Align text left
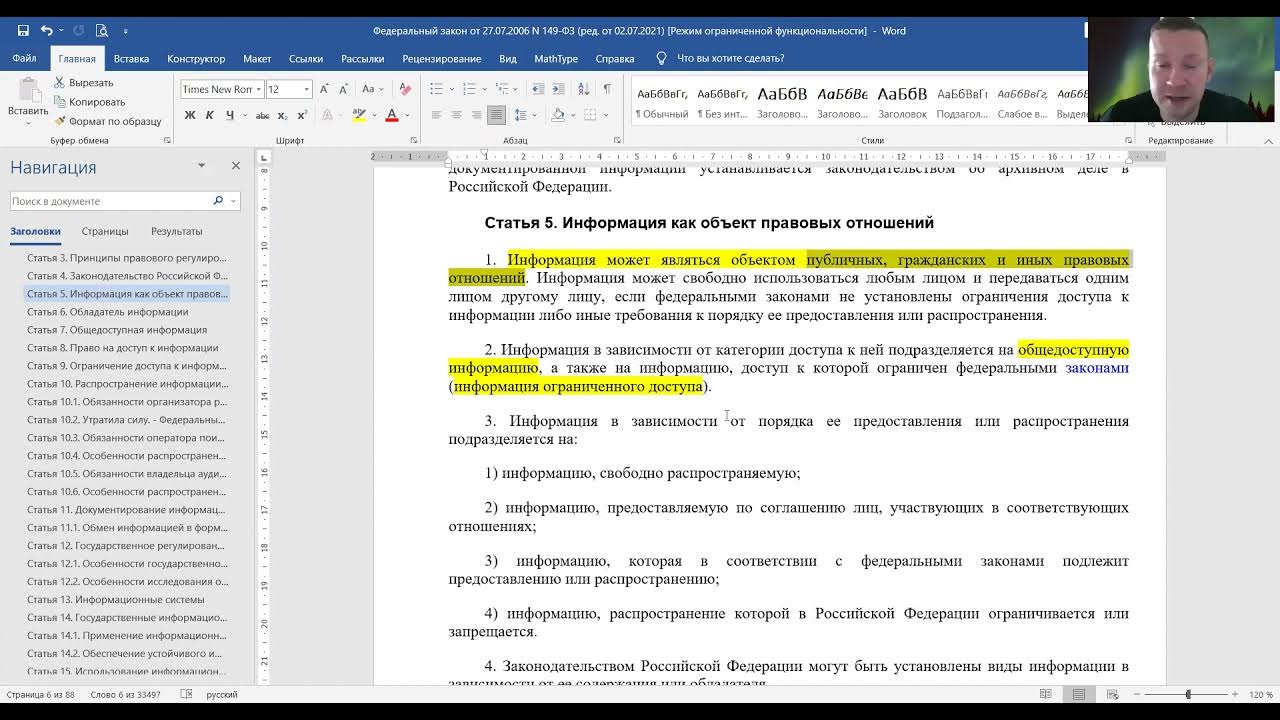 (436, 116)
